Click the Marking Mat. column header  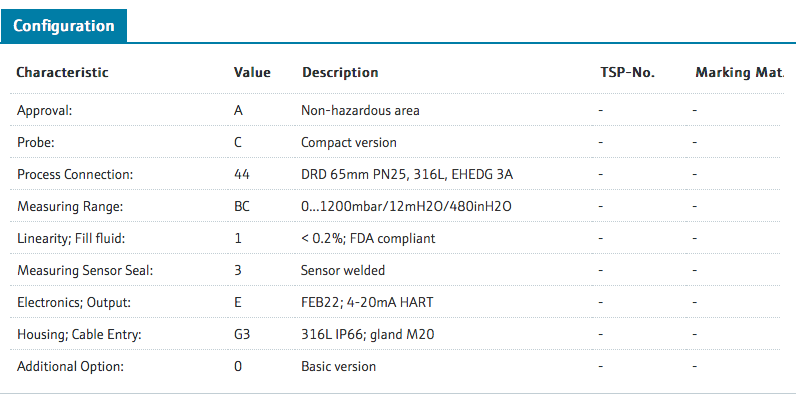(739, 73)
